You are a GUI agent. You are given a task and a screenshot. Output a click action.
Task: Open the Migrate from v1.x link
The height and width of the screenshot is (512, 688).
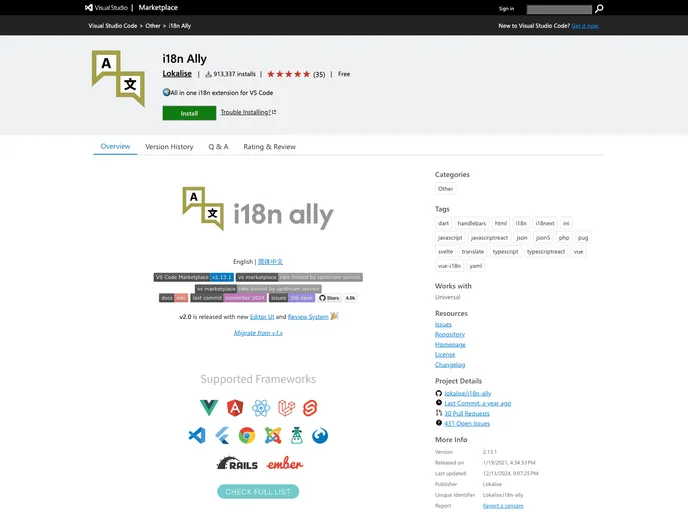coord(258,333)
